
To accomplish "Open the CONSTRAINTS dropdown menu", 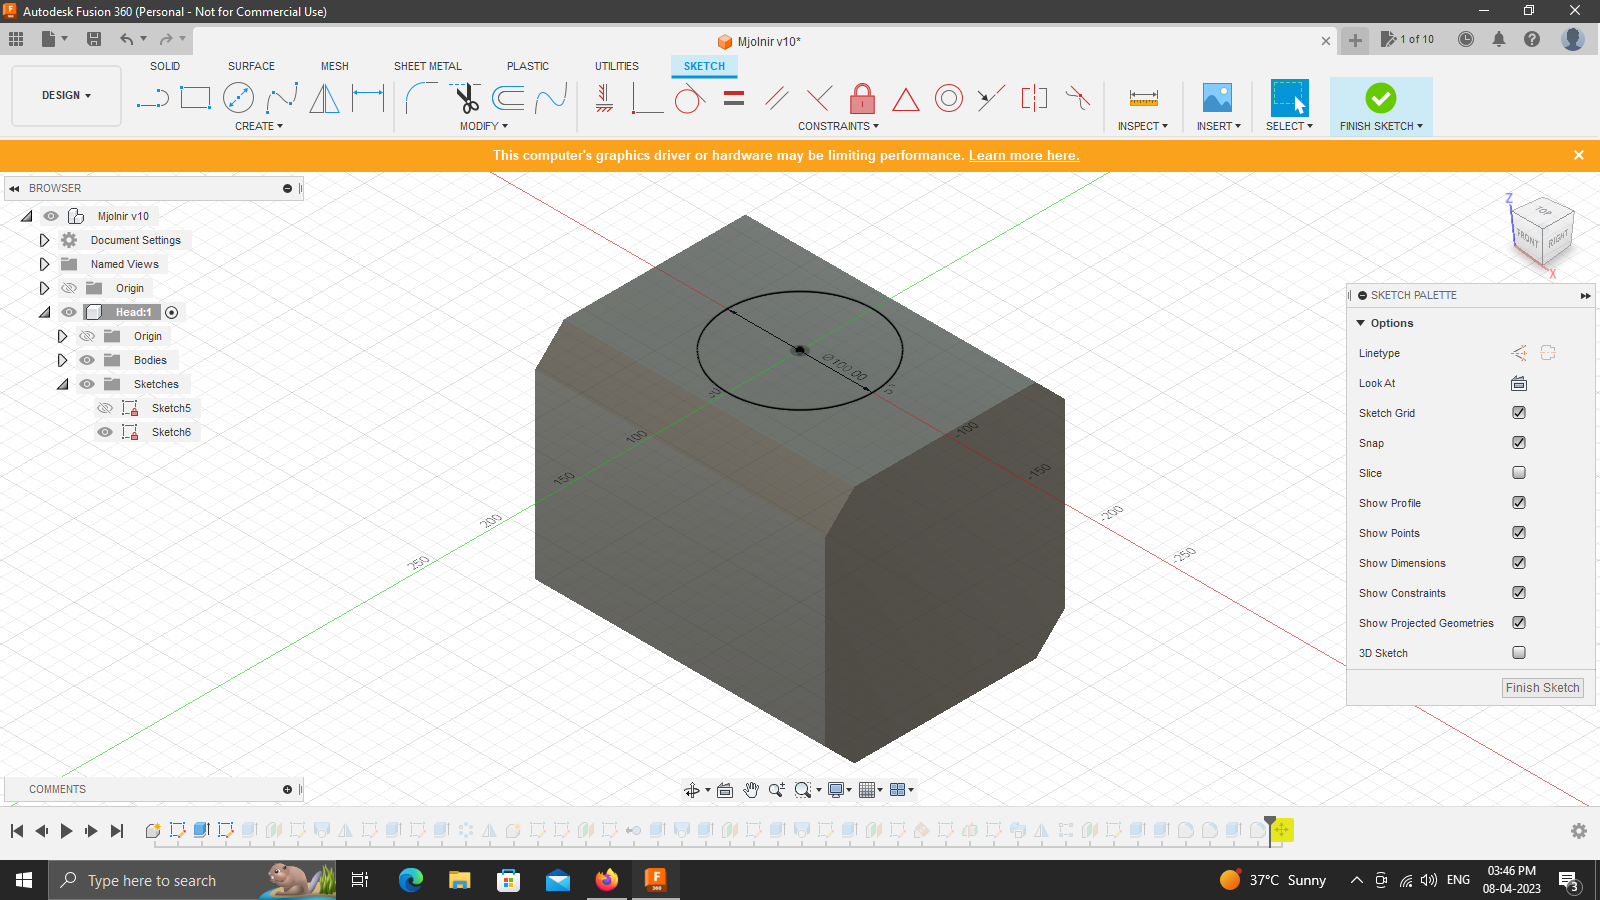I will (x=838, y=125).
